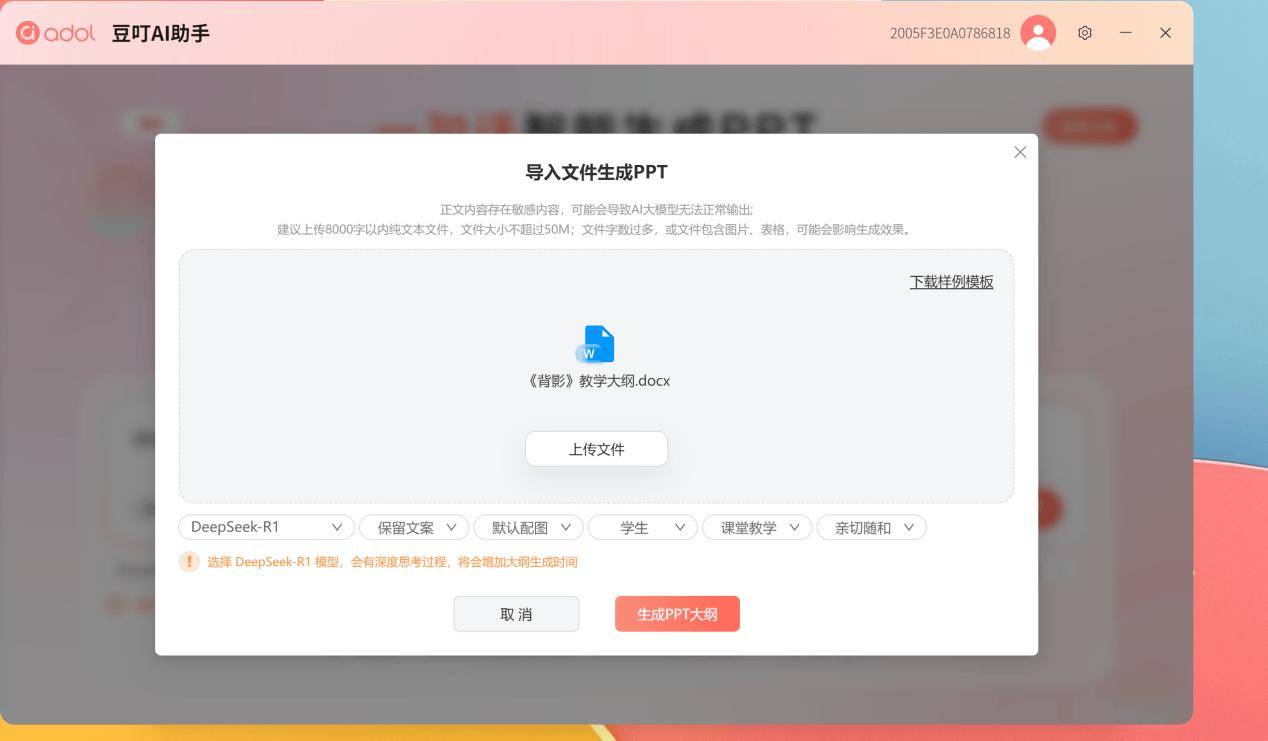Close the 豆叮AI助手 application window

1165,33
